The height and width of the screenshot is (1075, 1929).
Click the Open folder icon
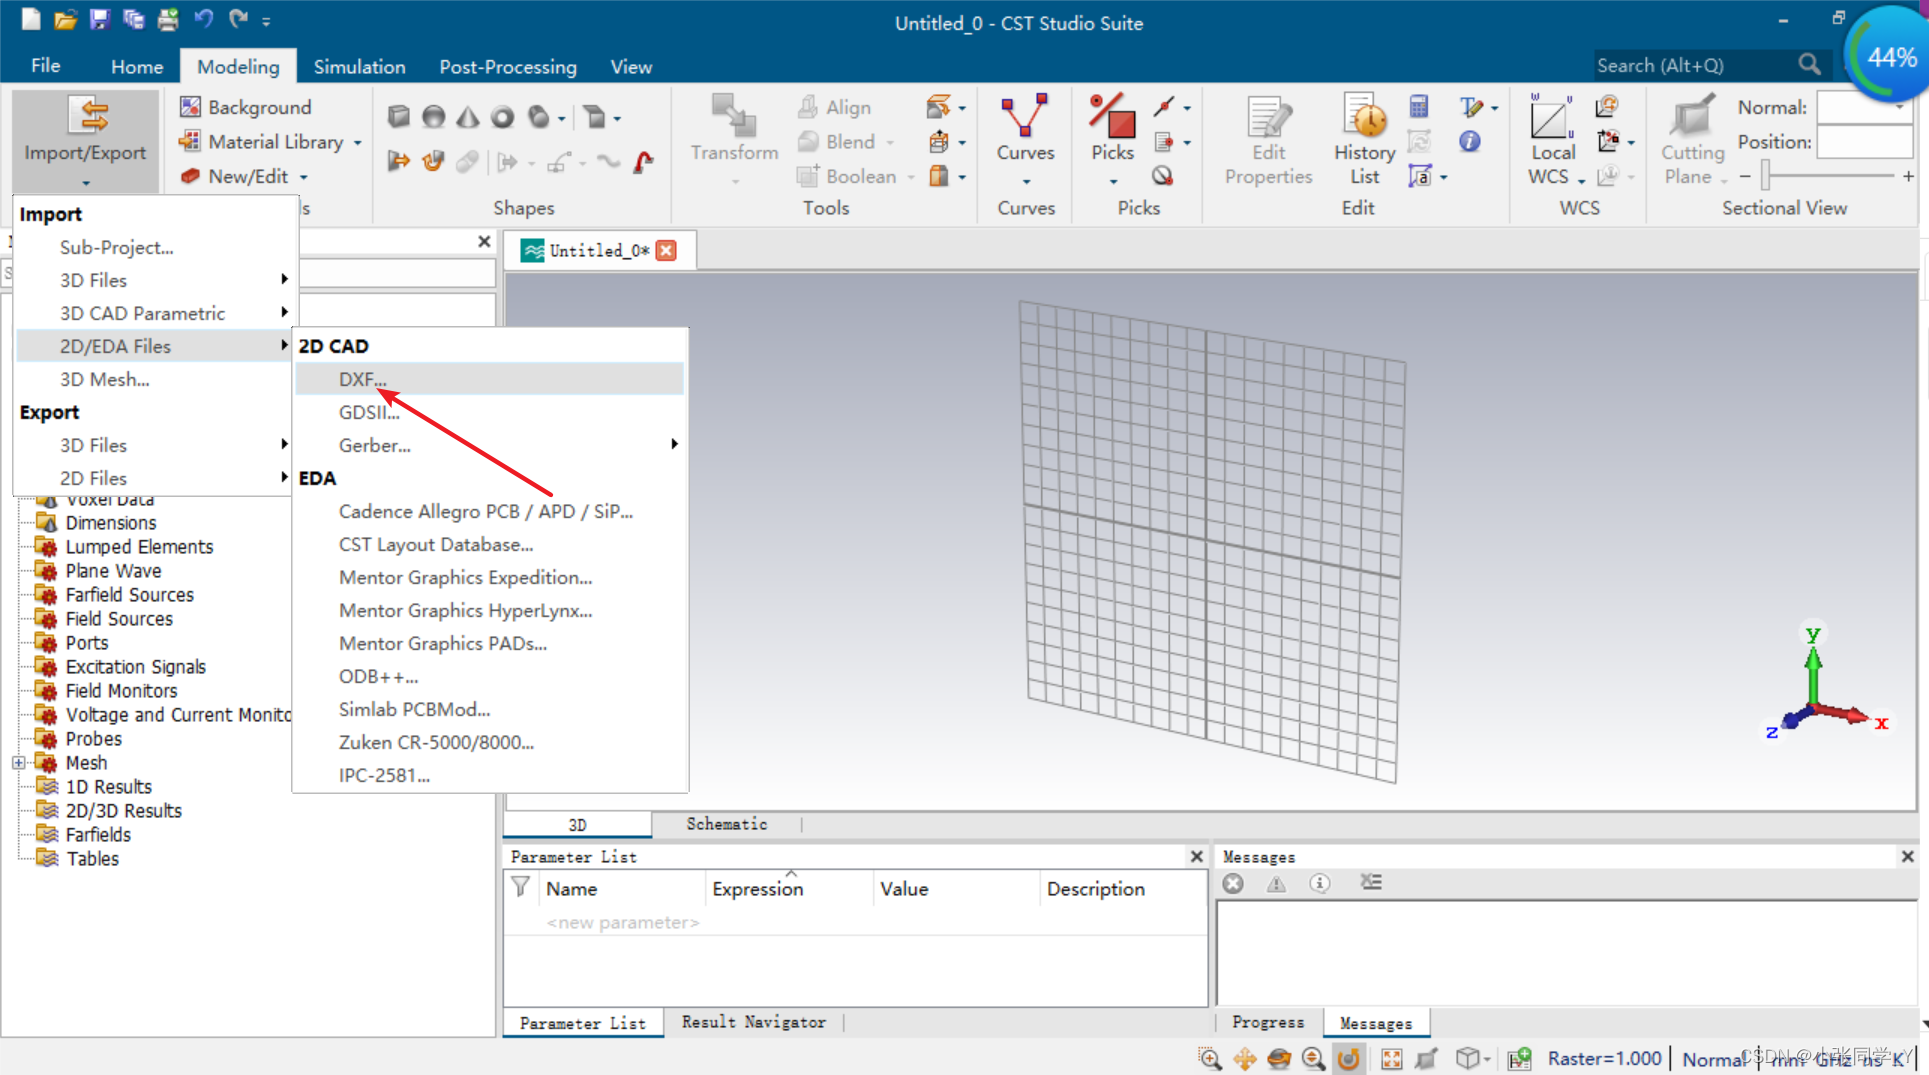point(65,19)
